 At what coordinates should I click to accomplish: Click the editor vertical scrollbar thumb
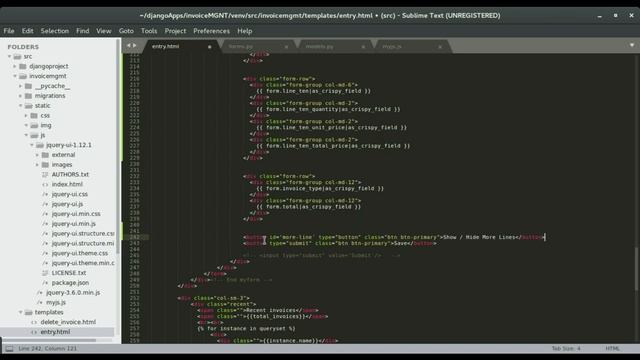coord(636,269)
